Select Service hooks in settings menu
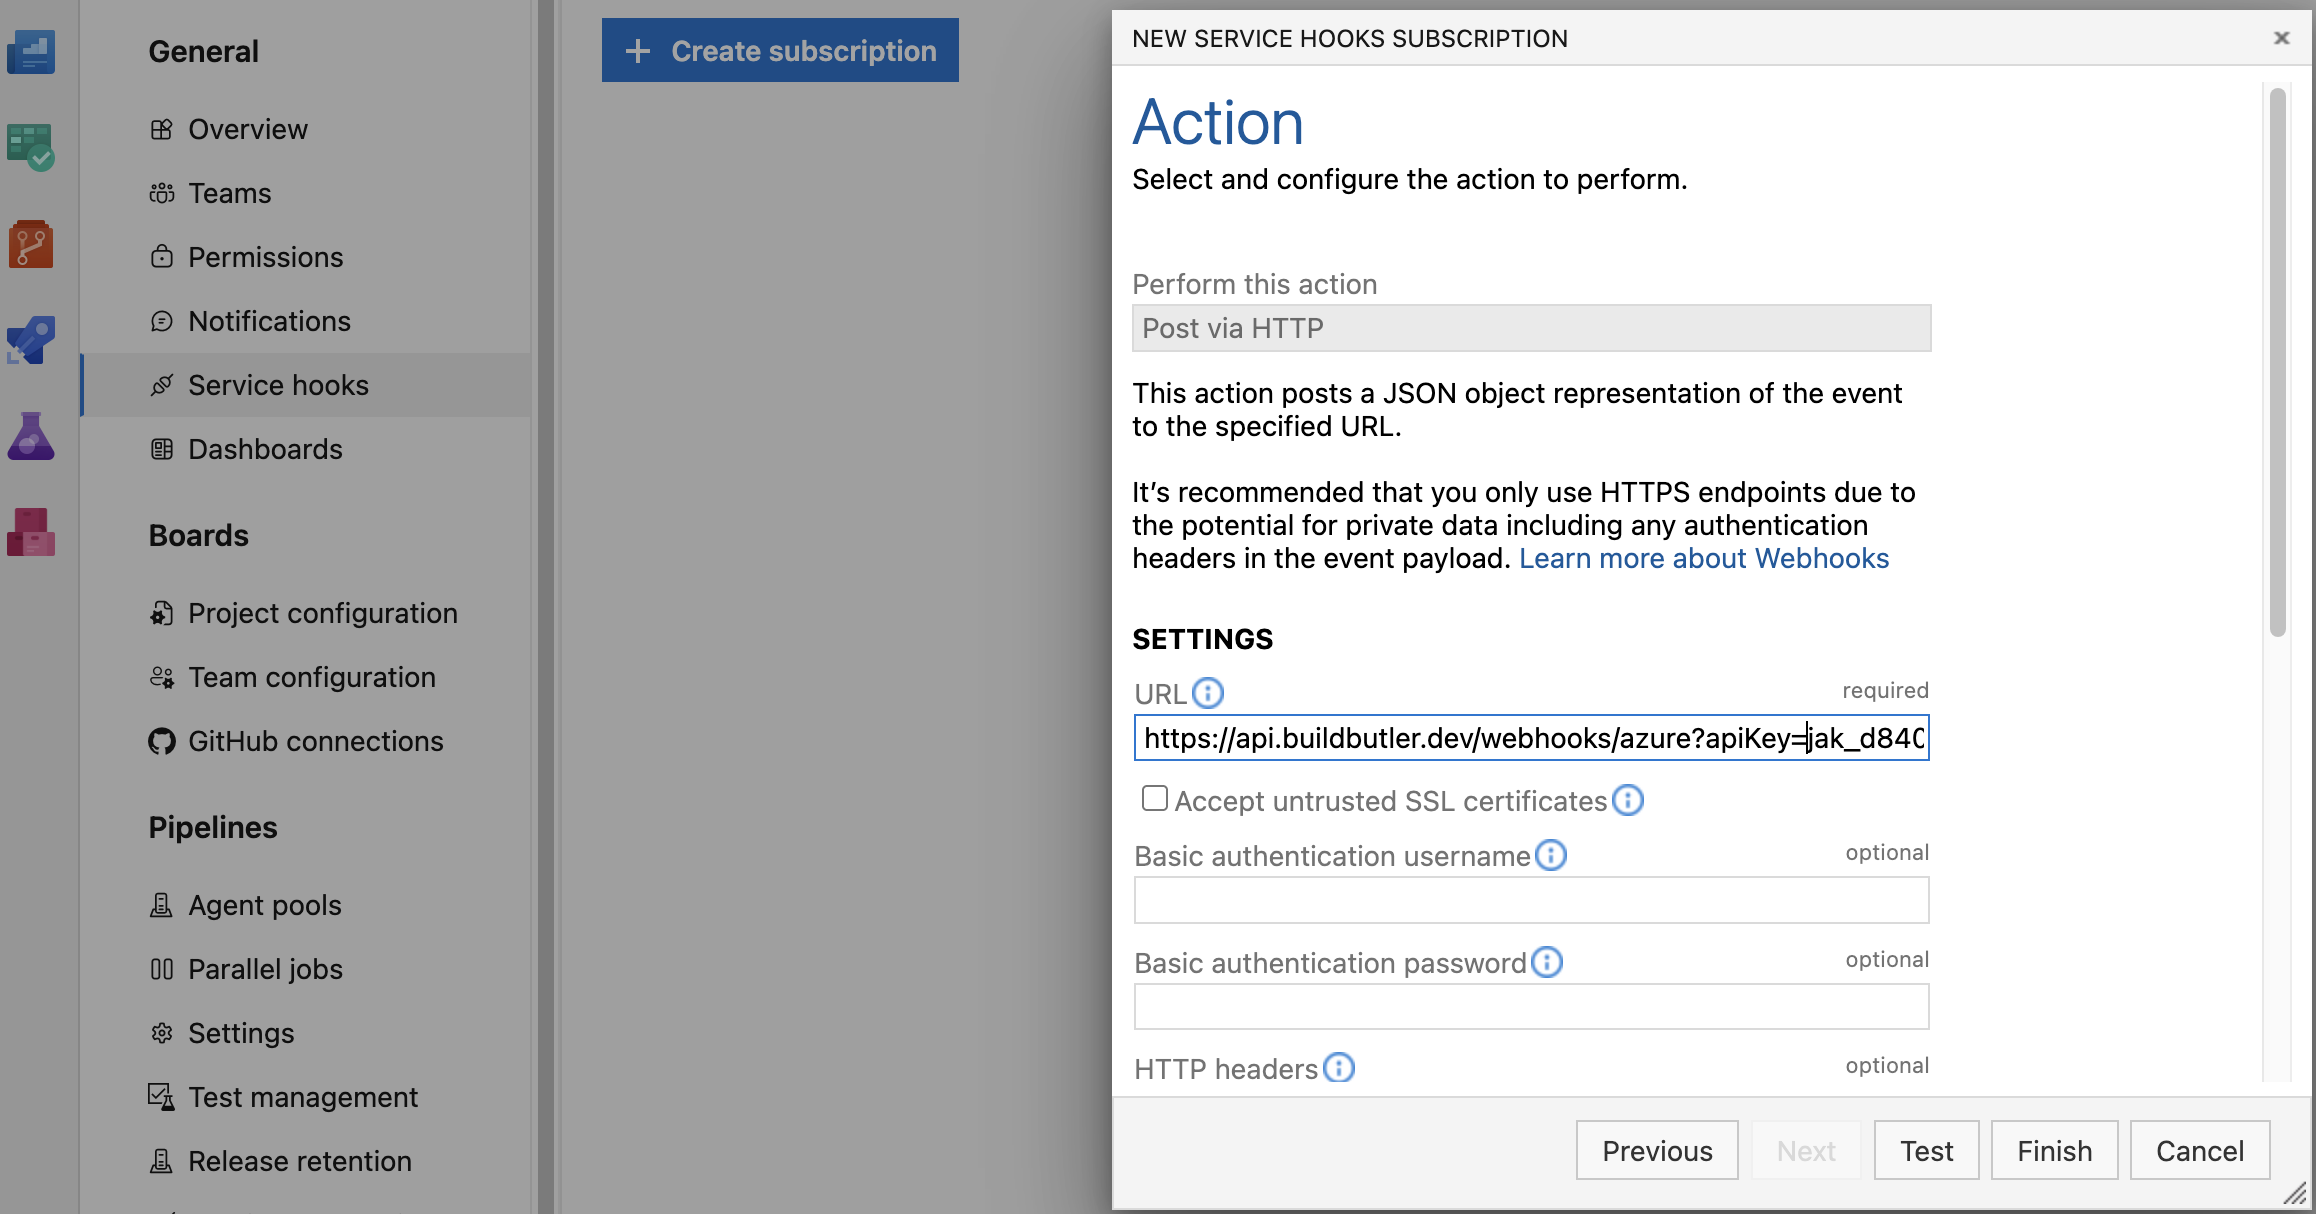This screenshot has width=2316, height=1214. [x=278, y=385]
